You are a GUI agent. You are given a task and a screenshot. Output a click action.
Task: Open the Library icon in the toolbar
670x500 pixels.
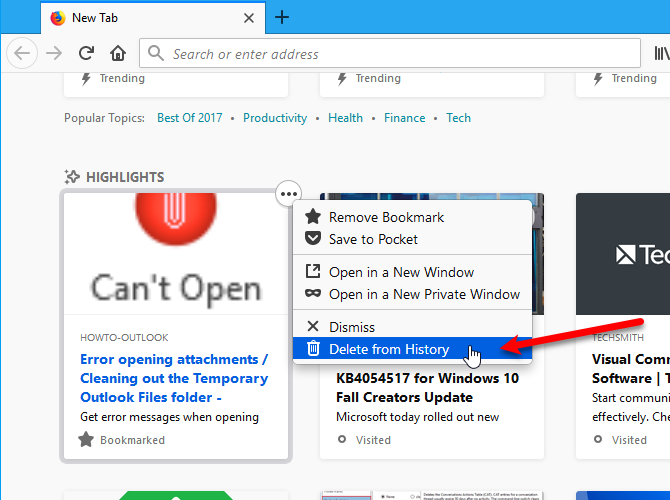click(x=661, y=53)
